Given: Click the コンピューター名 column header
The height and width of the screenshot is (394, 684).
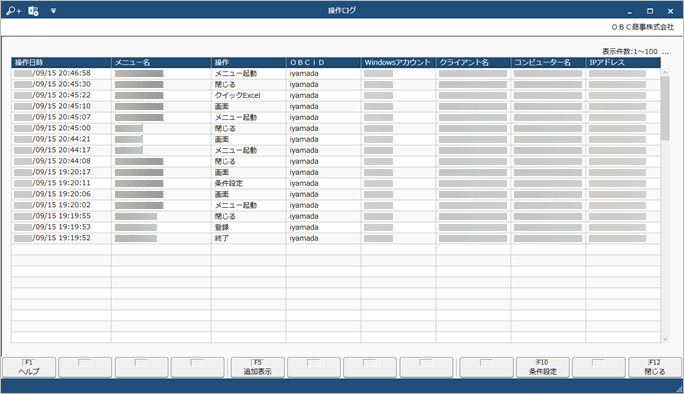Looking at the screenshot, I should (548, 62).
